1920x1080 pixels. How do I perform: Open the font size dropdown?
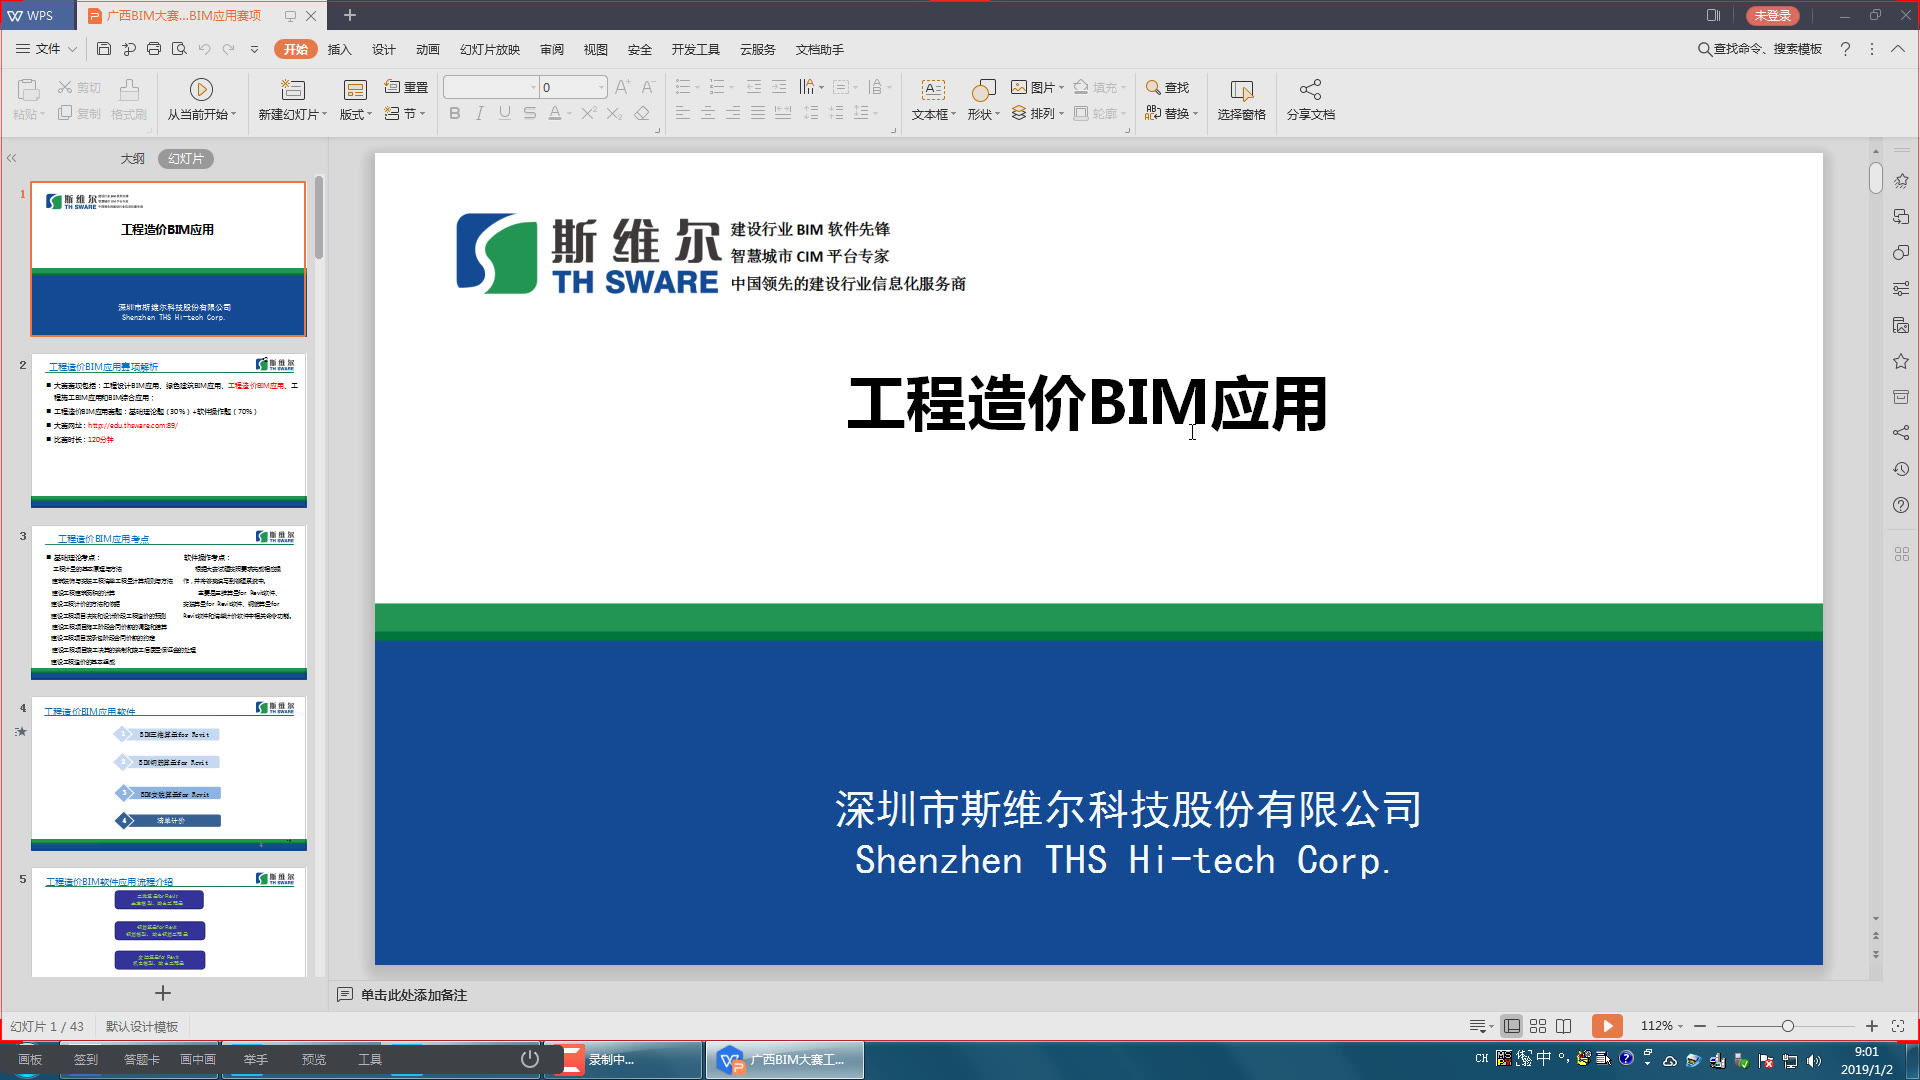pos(601,87)
